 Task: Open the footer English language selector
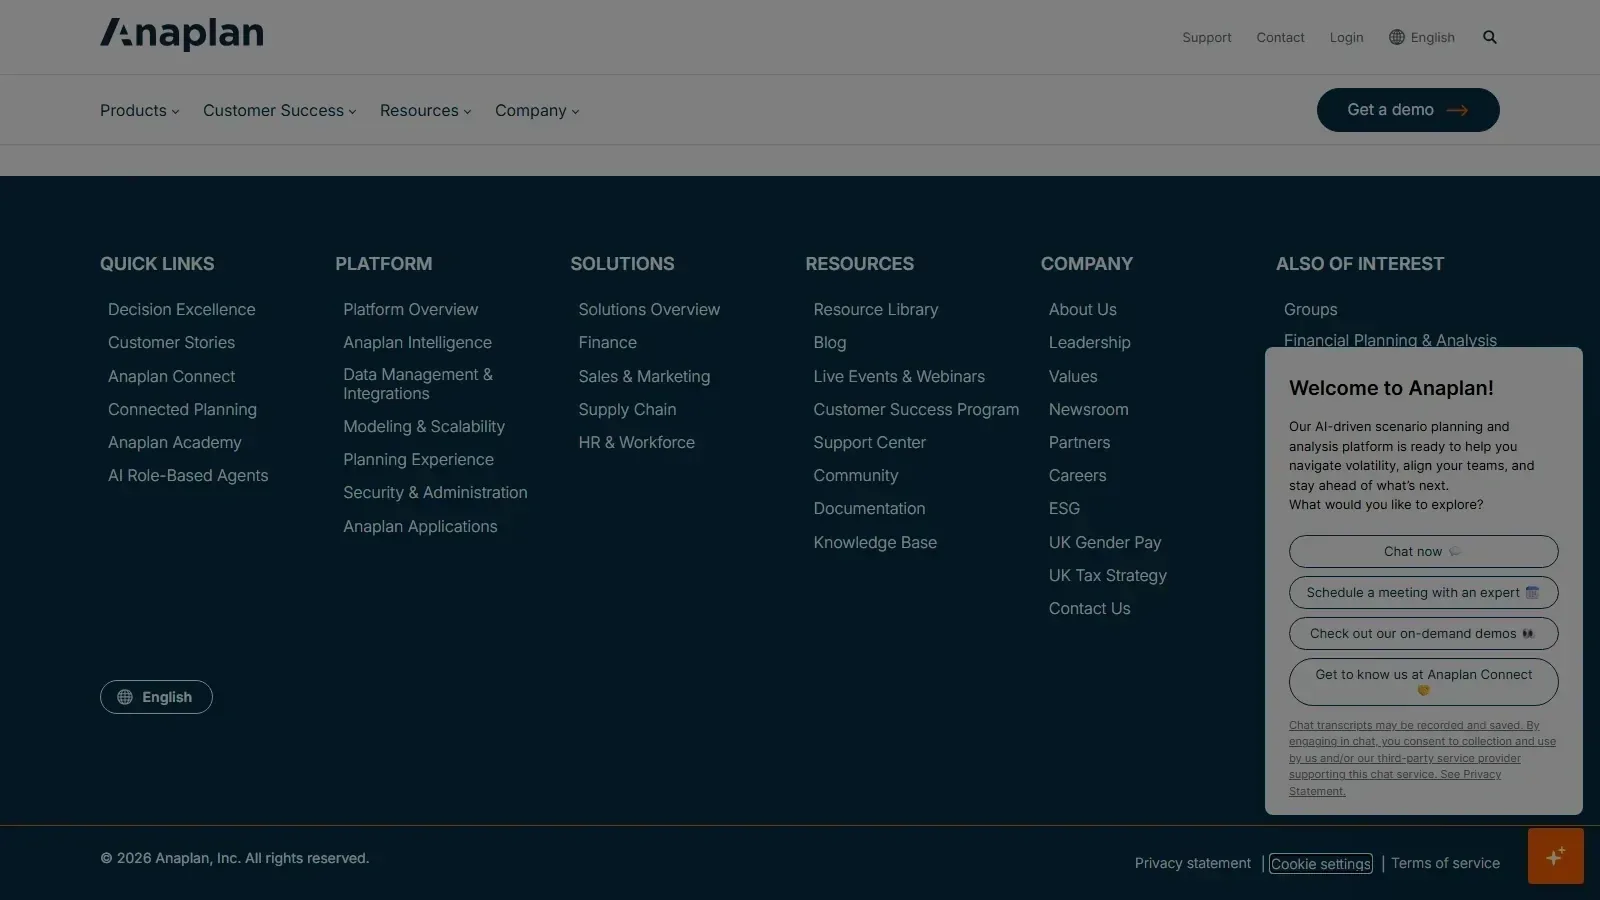coord(156,697)
